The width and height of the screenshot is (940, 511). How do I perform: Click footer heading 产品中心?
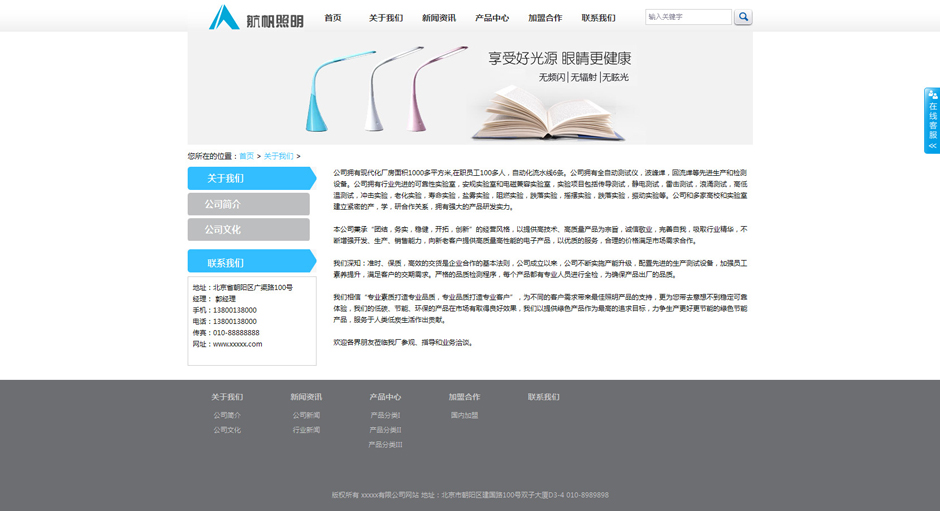click(x=385, y=396)
